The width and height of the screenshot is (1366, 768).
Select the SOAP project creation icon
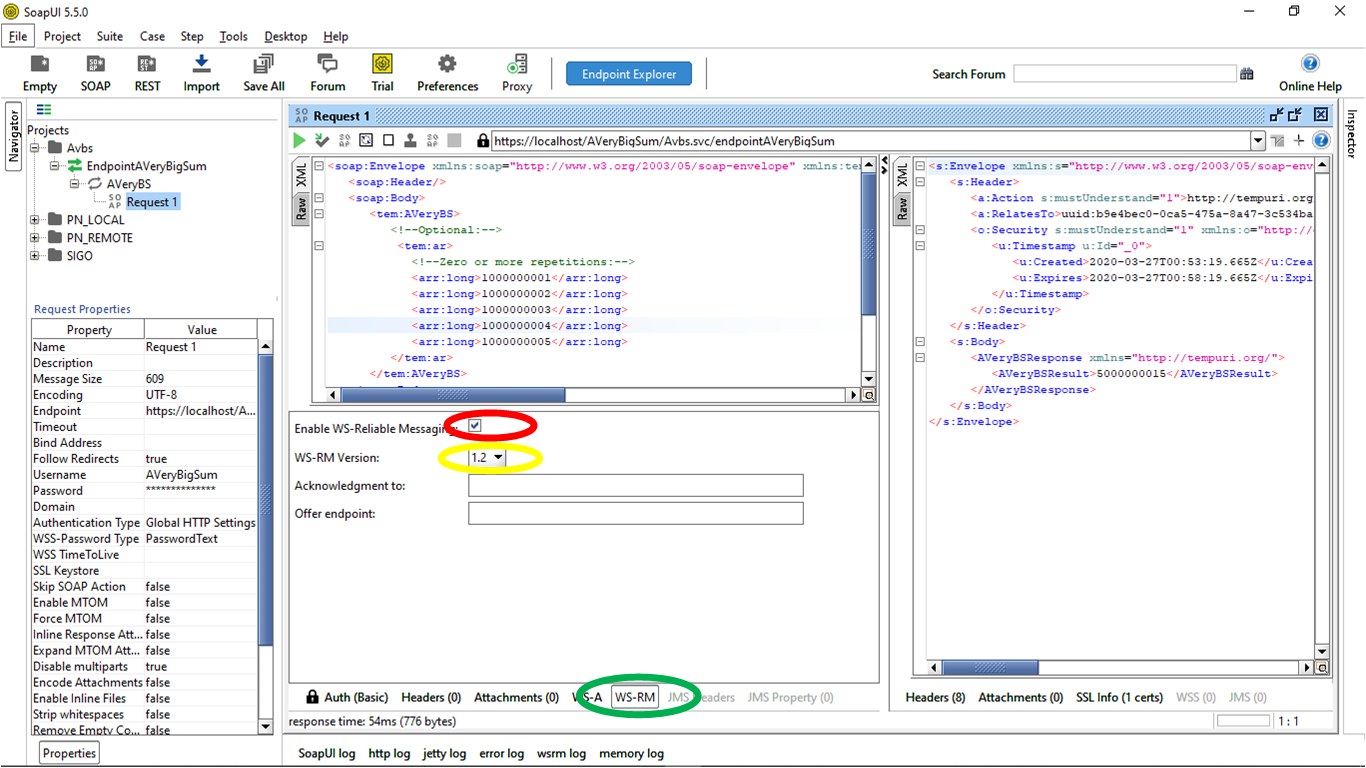point(95,72)
